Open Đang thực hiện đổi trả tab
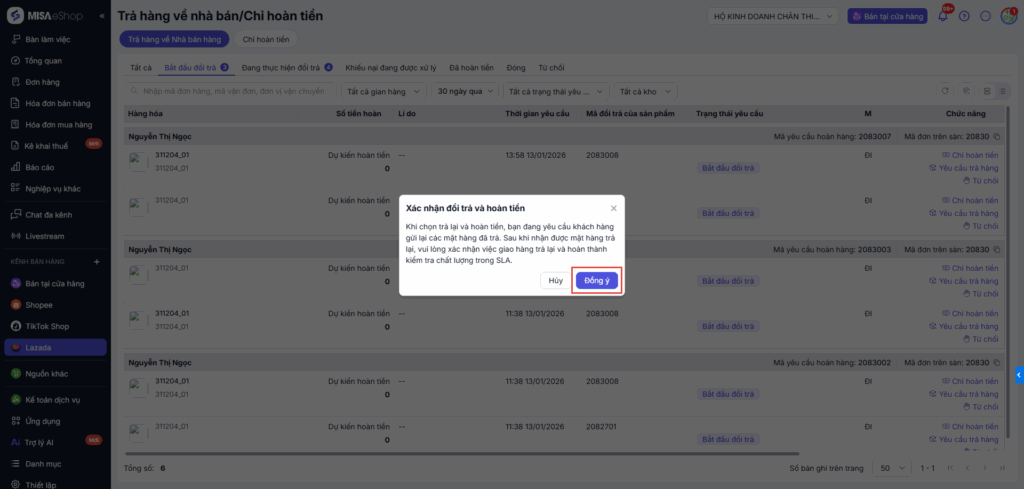The height and width of the screenshot is (489, 1024). pyautogui.click(x=287, y=67)
